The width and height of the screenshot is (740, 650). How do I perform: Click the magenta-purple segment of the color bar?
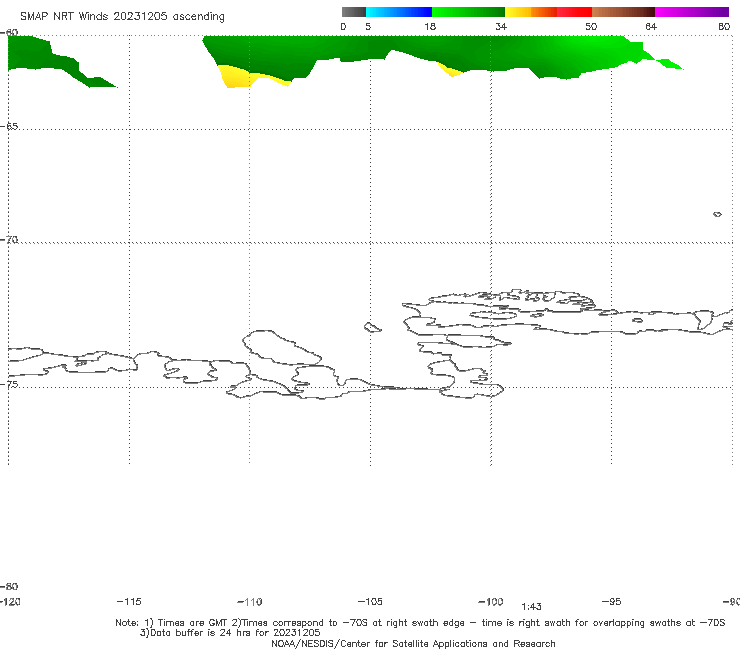[x=692, y=12]
